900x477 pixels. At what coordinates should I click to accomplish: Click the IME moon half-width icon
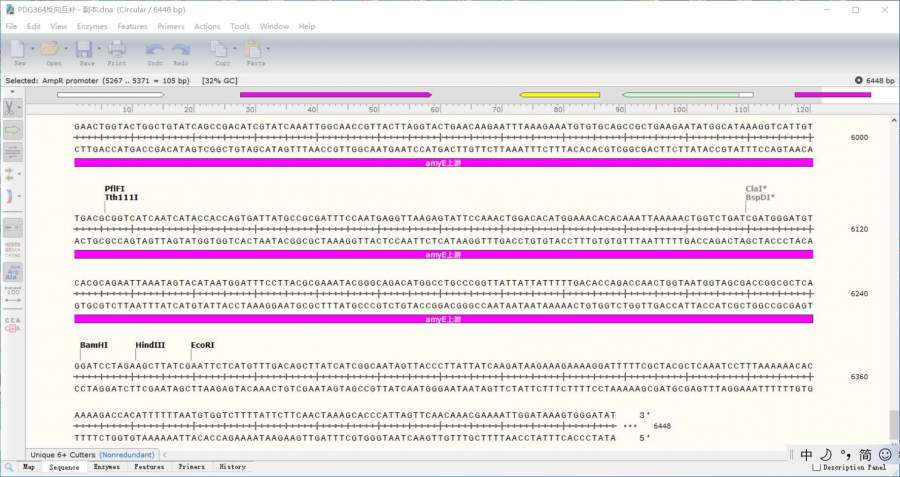[826, 455]
